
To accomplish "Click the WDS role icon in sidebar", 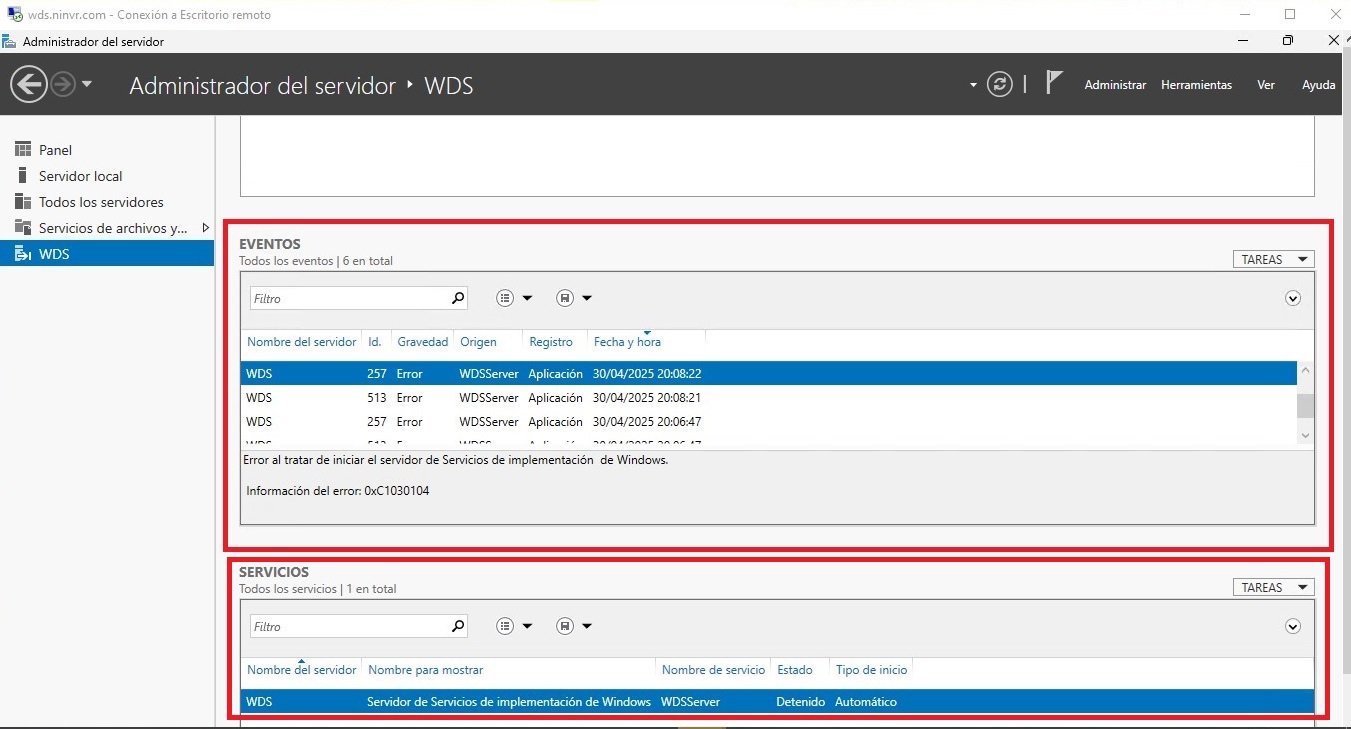I will pos(23,254).
